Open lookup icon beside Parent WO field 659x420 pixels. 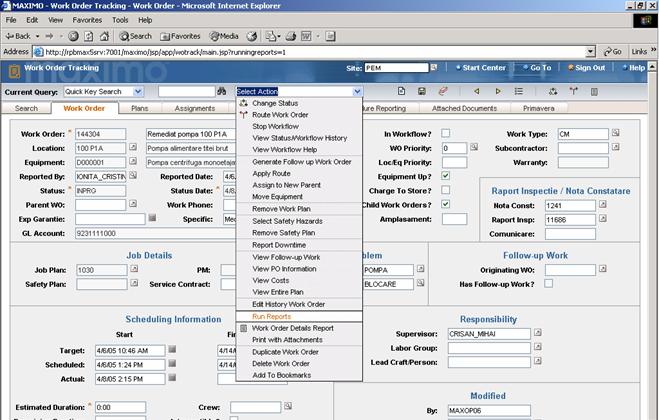click(x=133, y=203)
